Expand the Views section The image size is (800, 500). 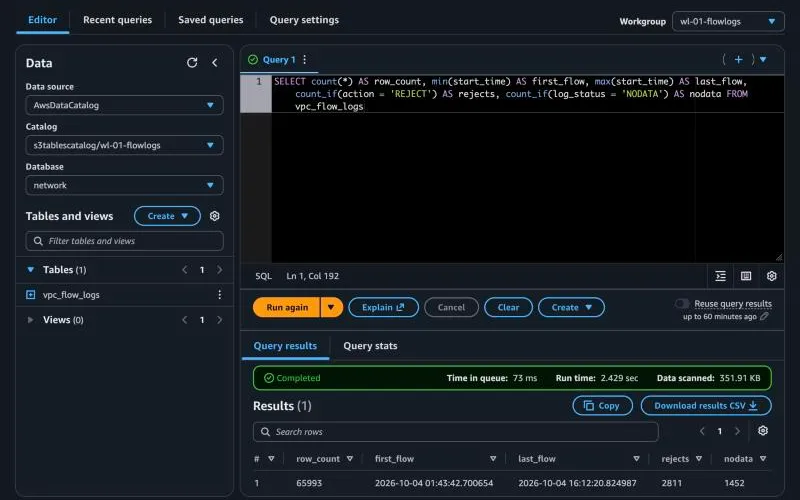click(31, 319)
